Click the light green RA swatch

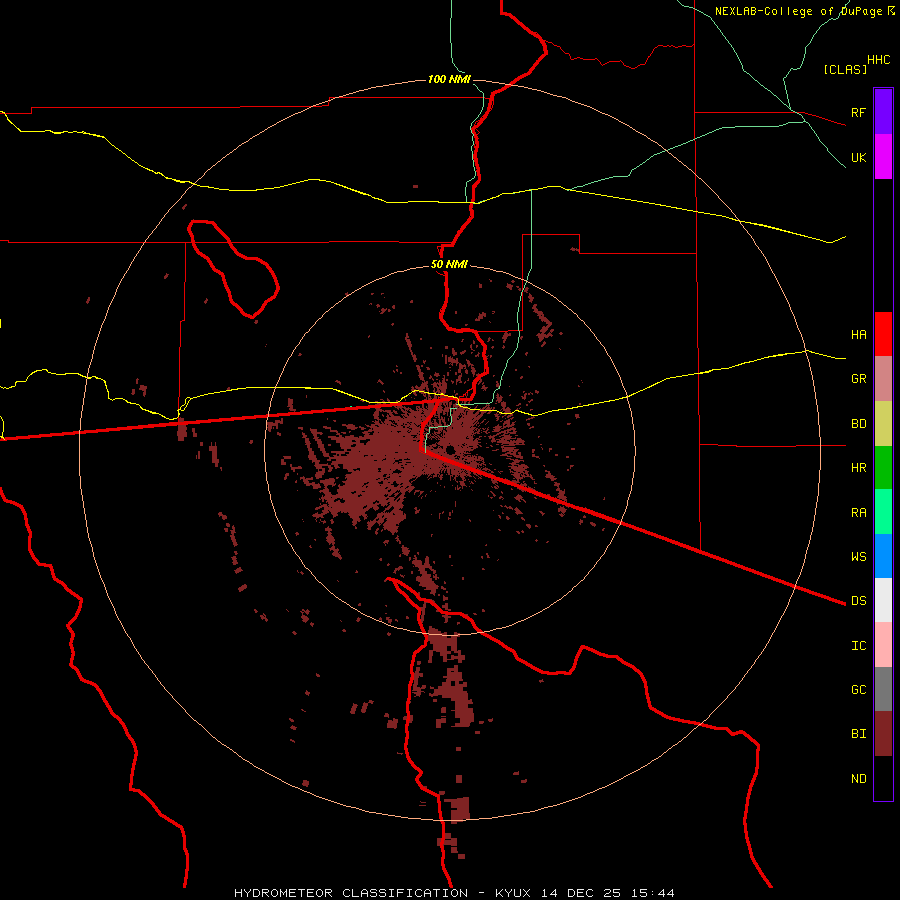coord(883,512)
